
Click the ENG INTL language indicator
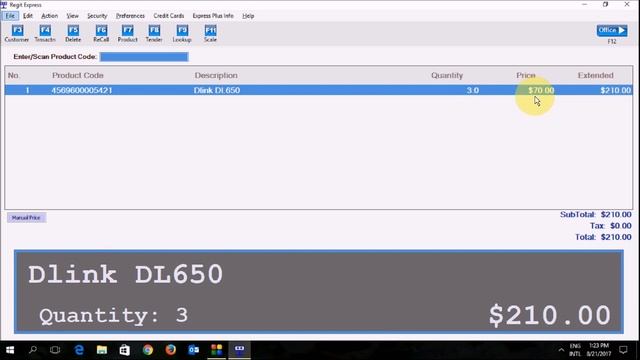coord(575,350)
